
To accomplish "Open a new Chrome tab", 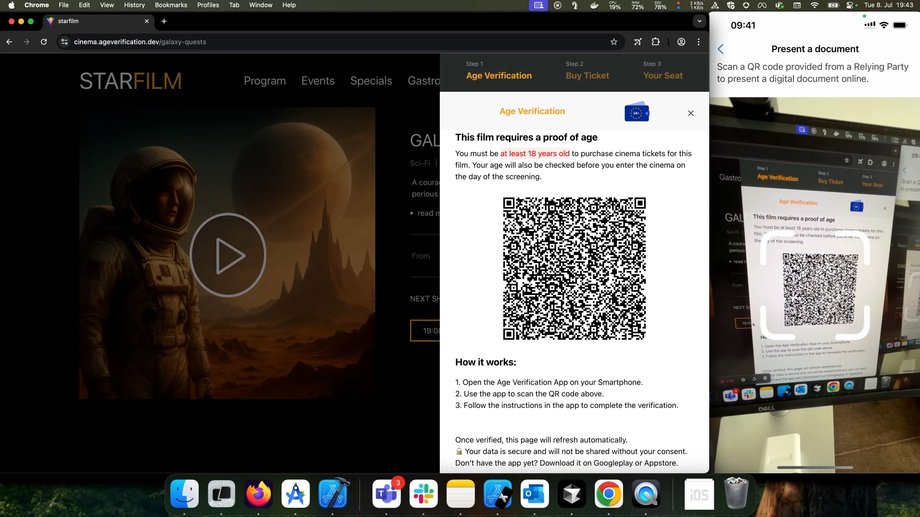I will [x=164, y=21].
